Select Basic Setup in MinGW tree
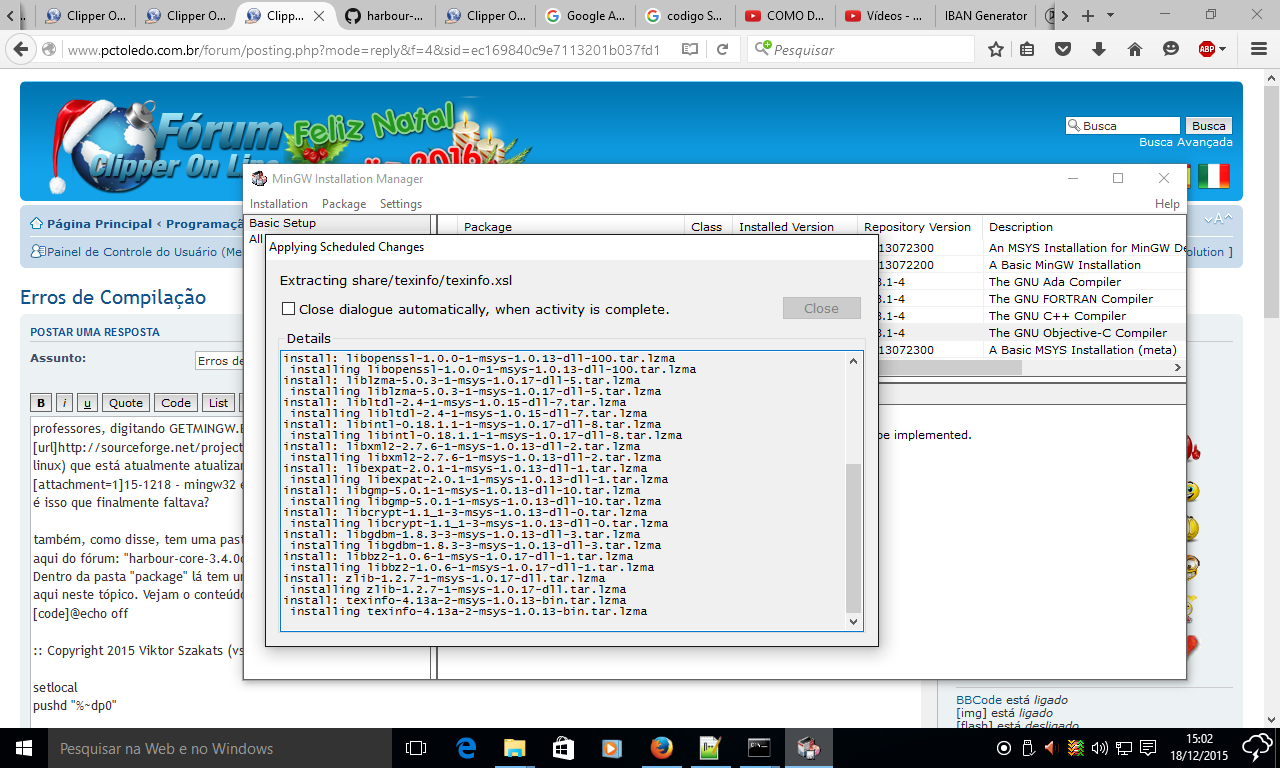Viewport: 1280px width, 768px height. pyautogui.click(x=283, y=223)
